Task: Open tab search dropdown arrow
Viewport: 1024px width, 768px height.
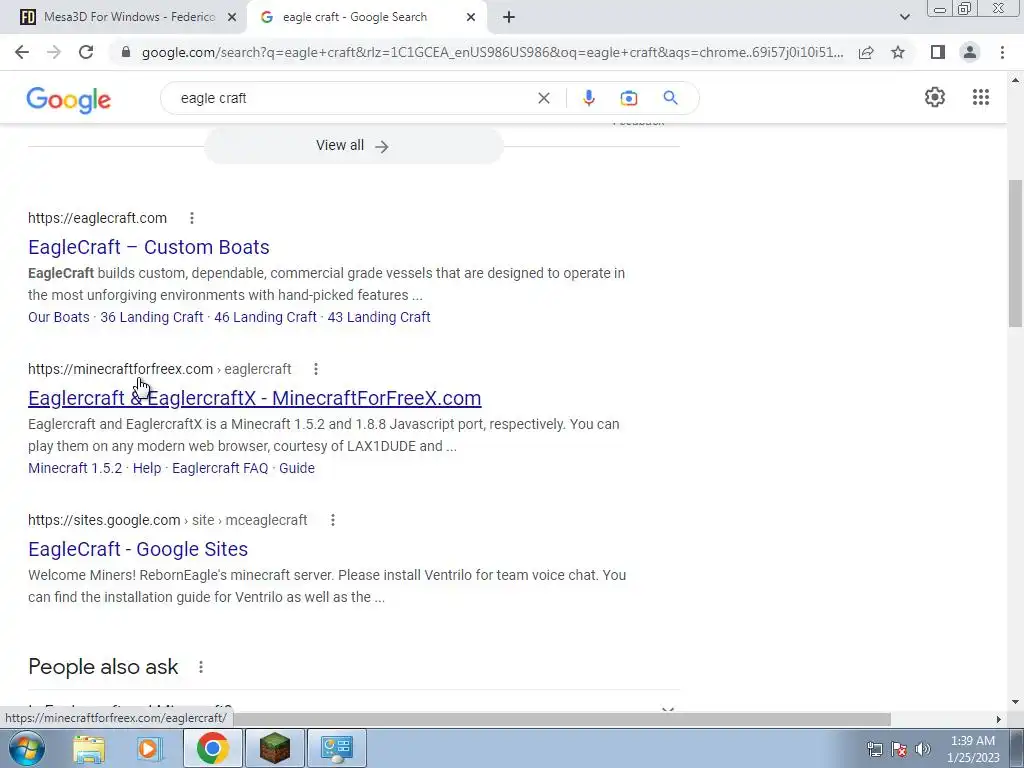Action: tap(904, 17)
